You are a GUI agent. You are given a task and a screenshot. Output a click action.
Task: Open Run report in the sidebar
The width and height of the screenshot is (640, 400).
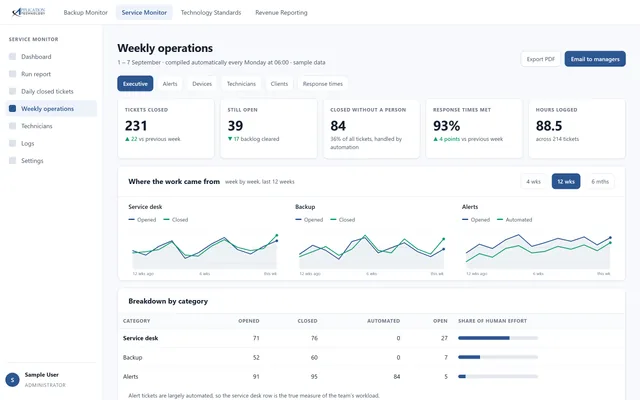(x=51, y=74)
